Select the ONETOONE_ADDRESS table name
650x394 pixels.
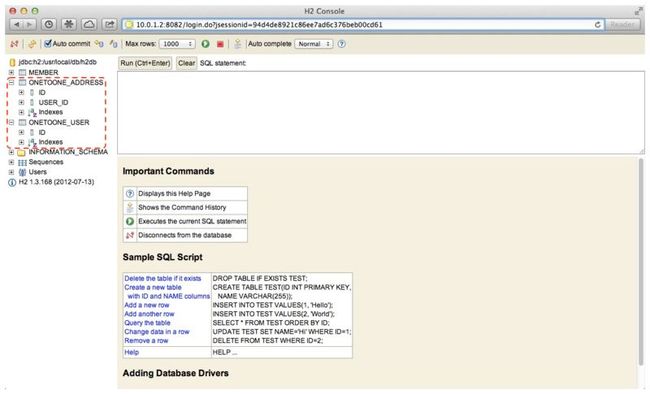coord(65,83)
